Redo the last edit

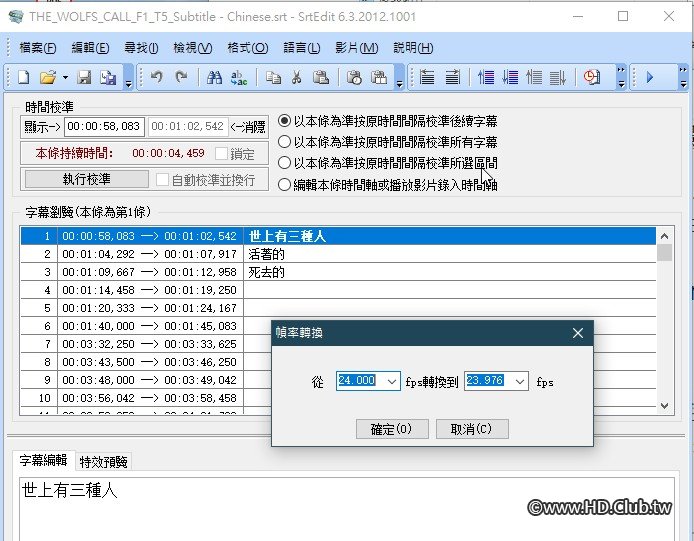pos(181,77)
